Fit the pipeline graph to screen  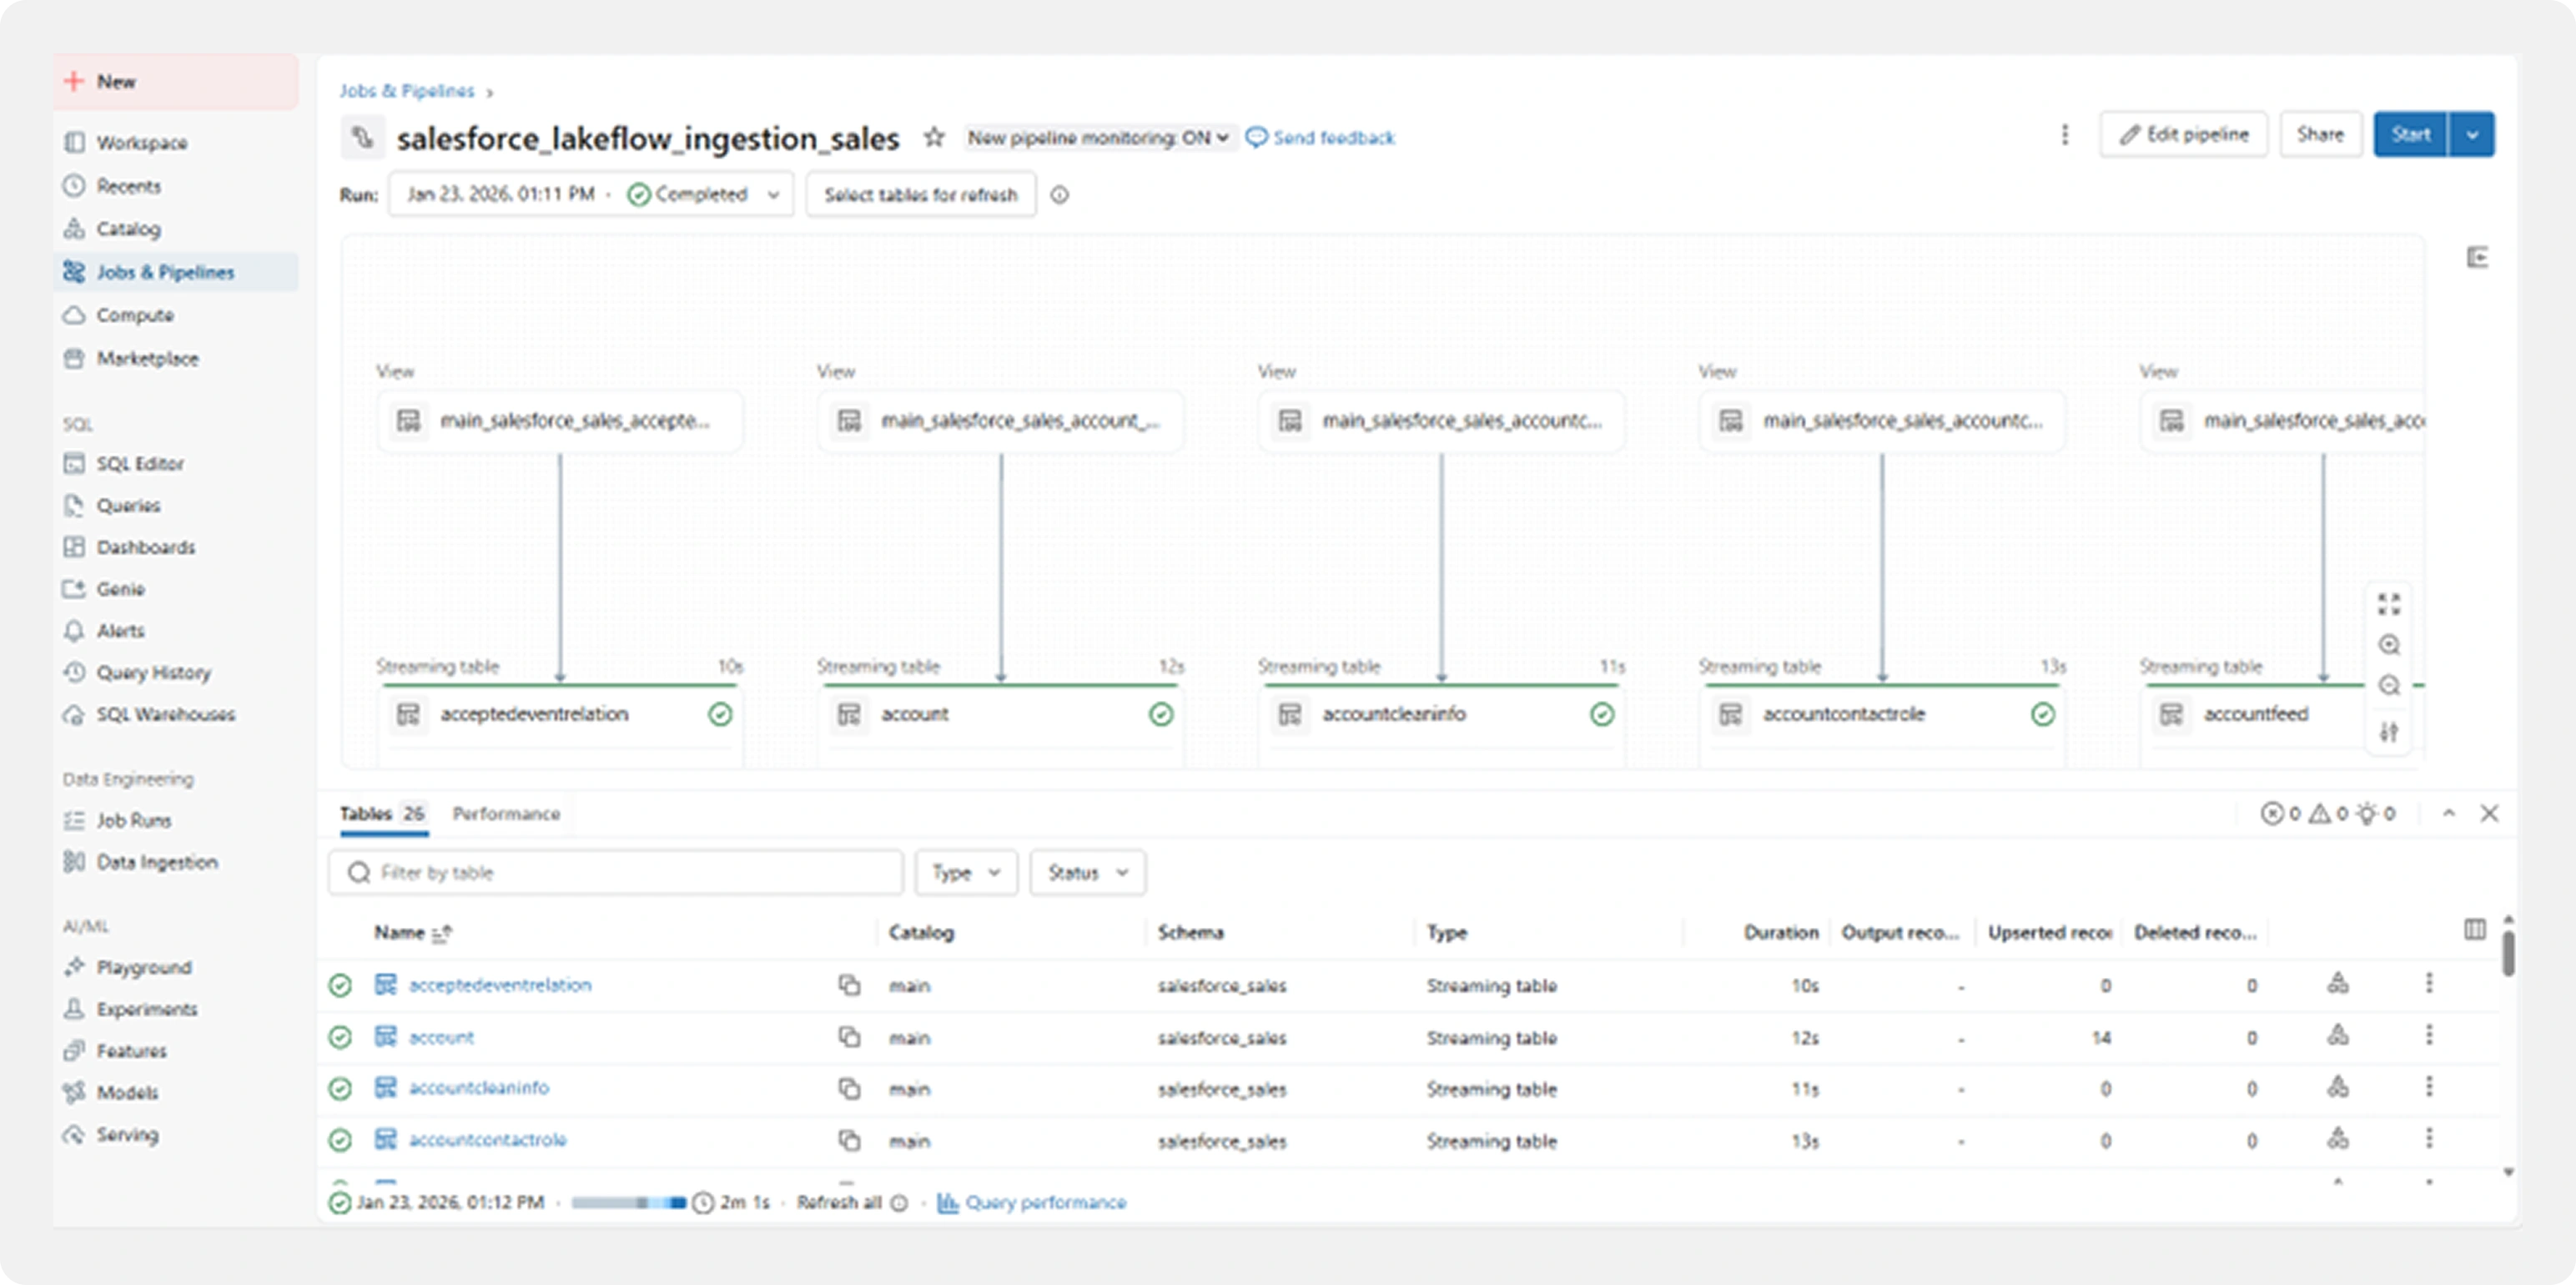pos(2390,604)
